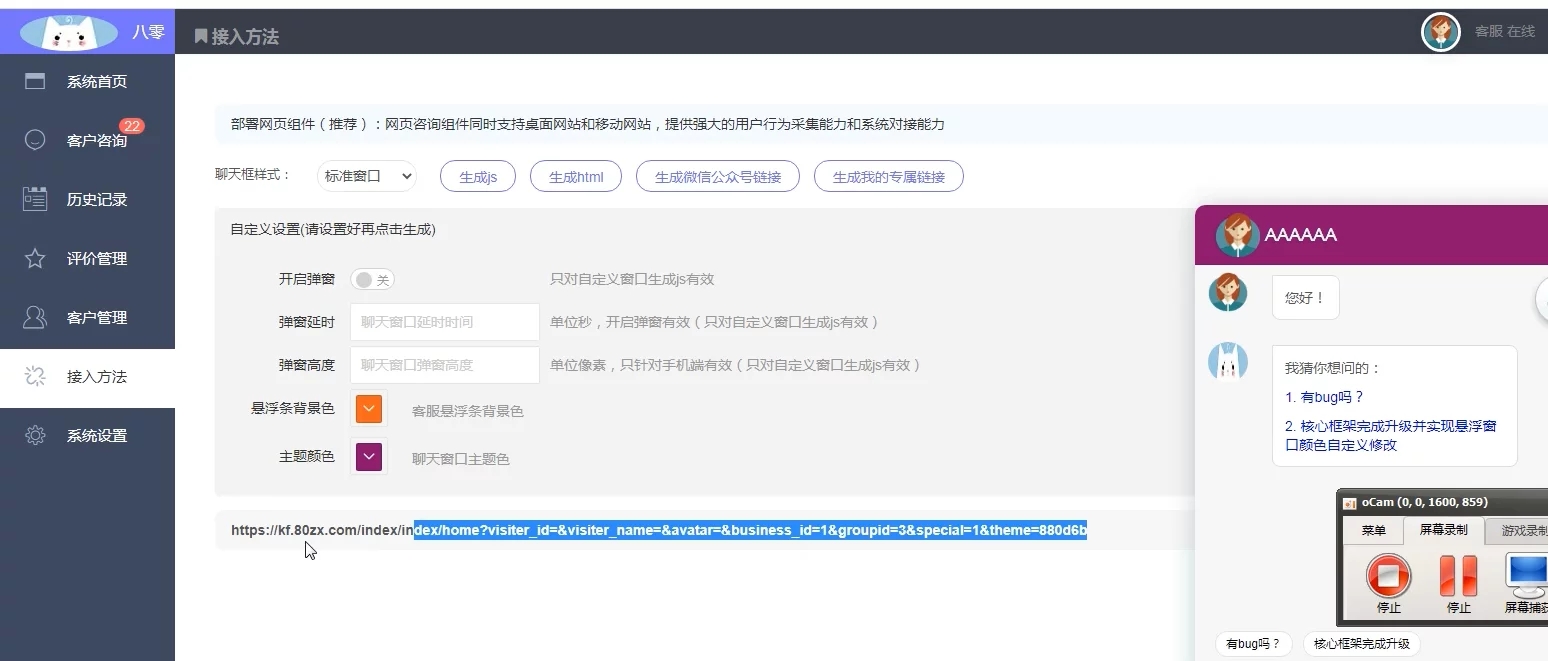Select the 评价管理 star icon
The image size is (1548, 661).
pos(35,259)
